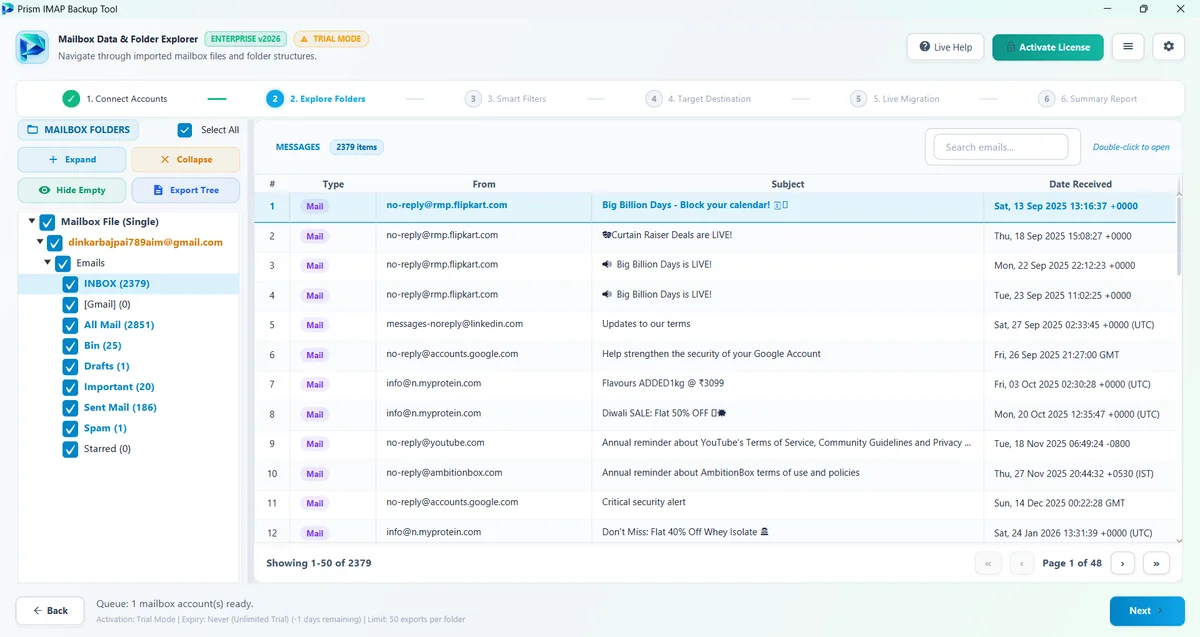Click Hide Empty button
Viewport: 1200px width, 637px height.
72,190
